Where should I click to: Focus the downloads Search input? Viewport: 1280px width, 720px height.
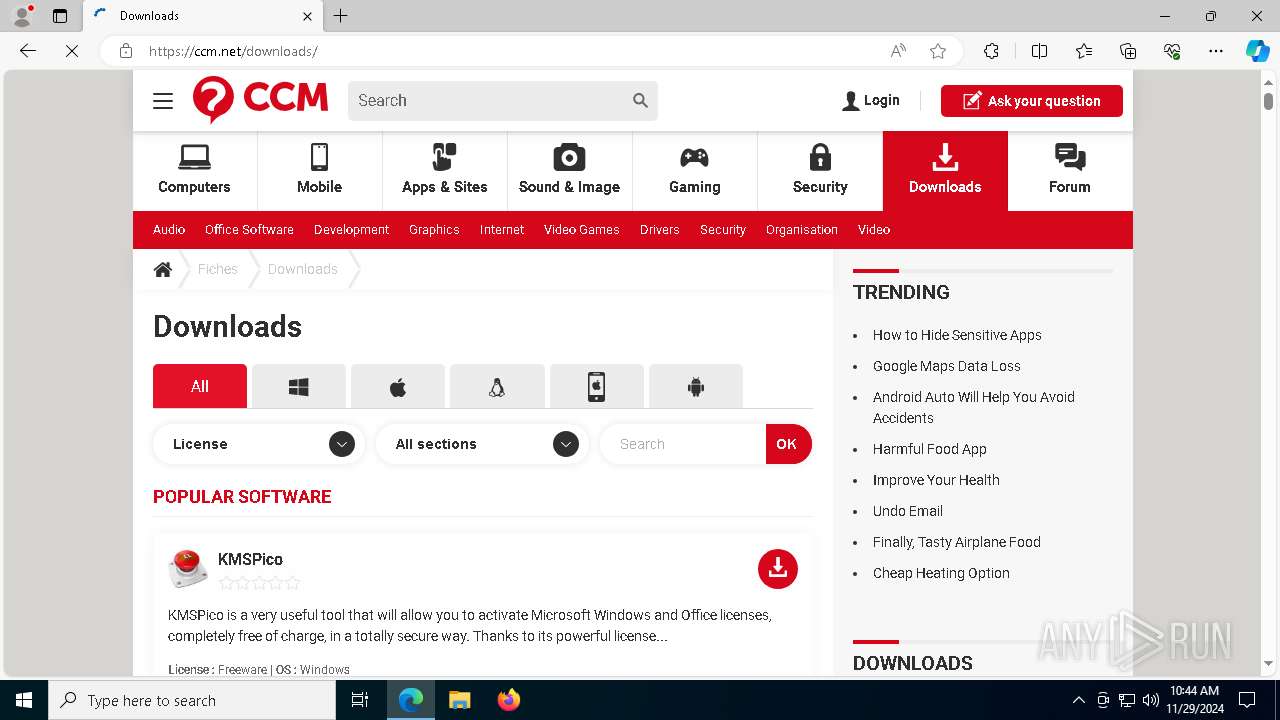click(x=683, y=444)
